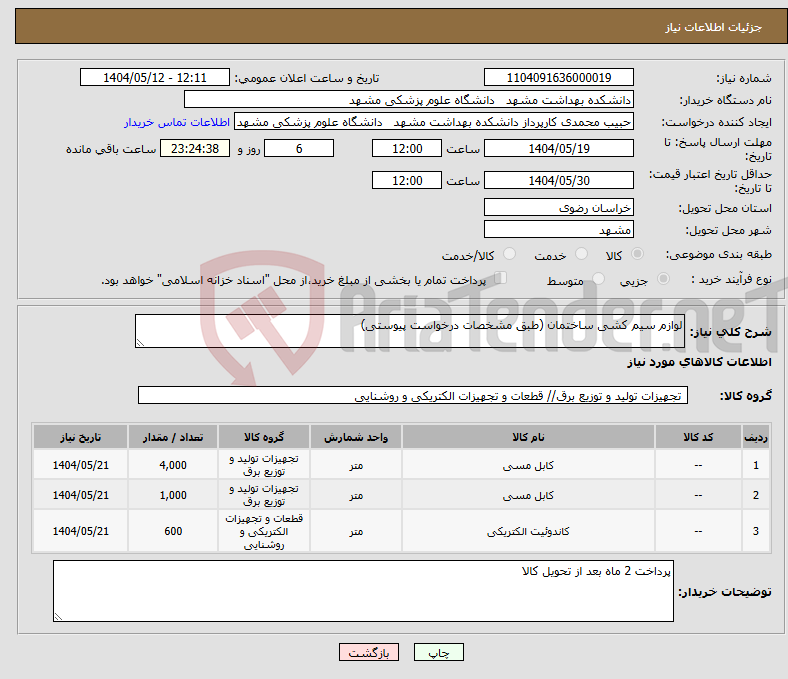Click the city field مشهد

coord(559,229)
